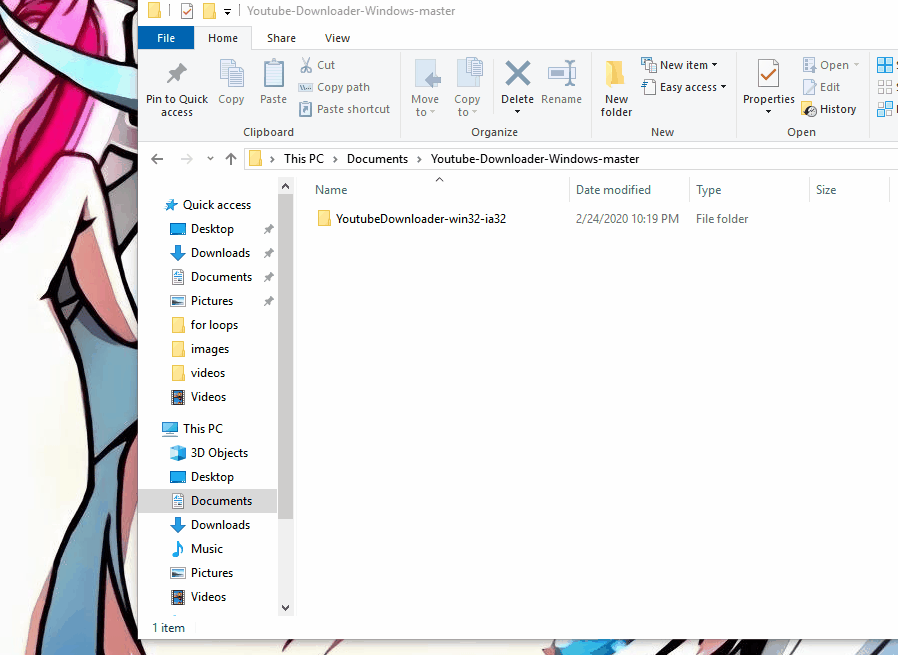
Task: Click the Delete X icon
Action: coord(517,74)
